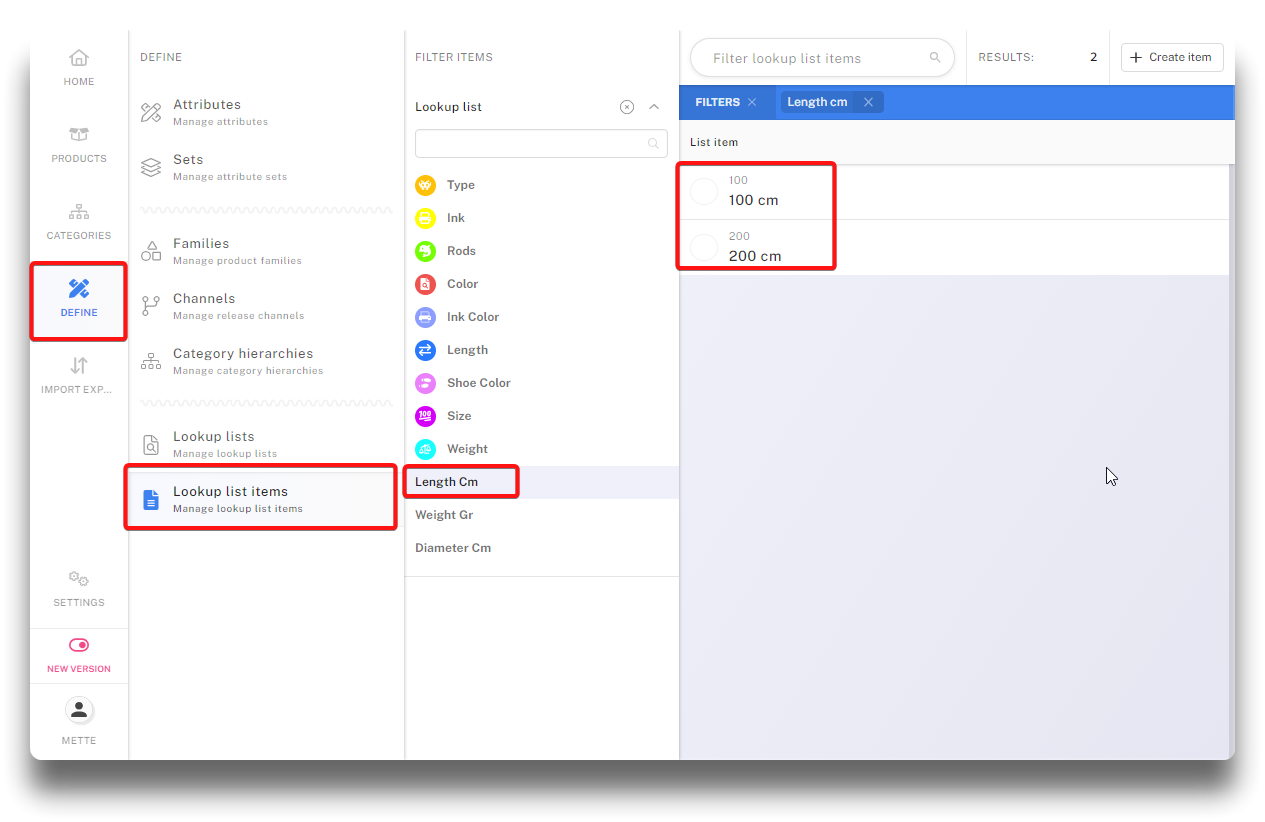Go to Products in the sidebar
The height and width of the screenshot is (822, 1265).
pyautogui.click(x=79, y=135)
